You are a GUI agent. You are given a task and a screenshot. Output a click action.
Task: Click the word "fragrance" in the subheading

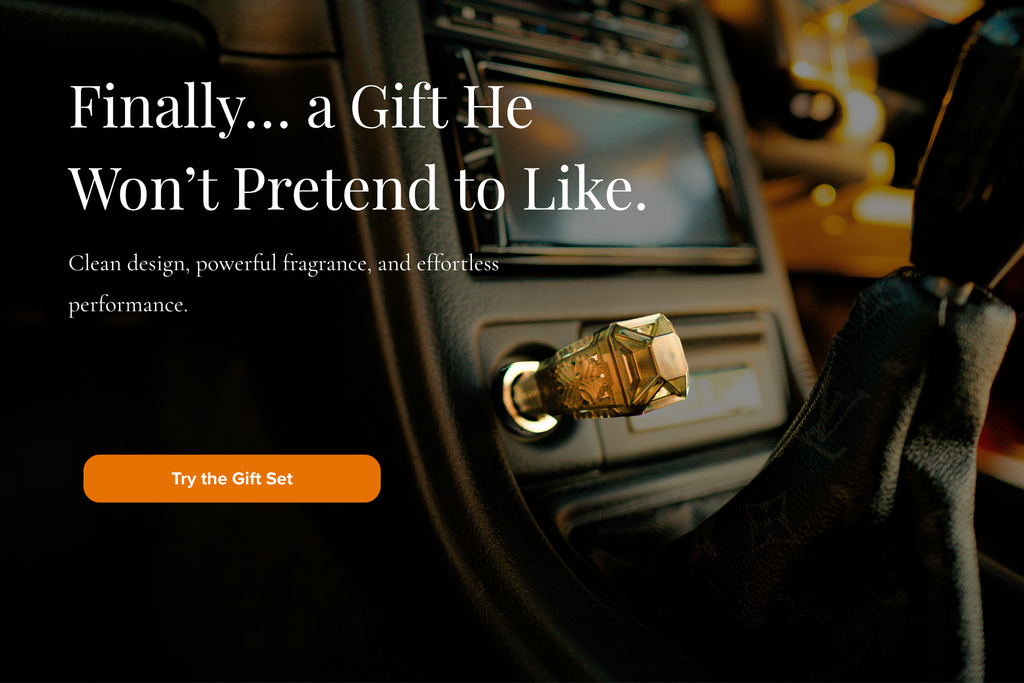point(327,264)
